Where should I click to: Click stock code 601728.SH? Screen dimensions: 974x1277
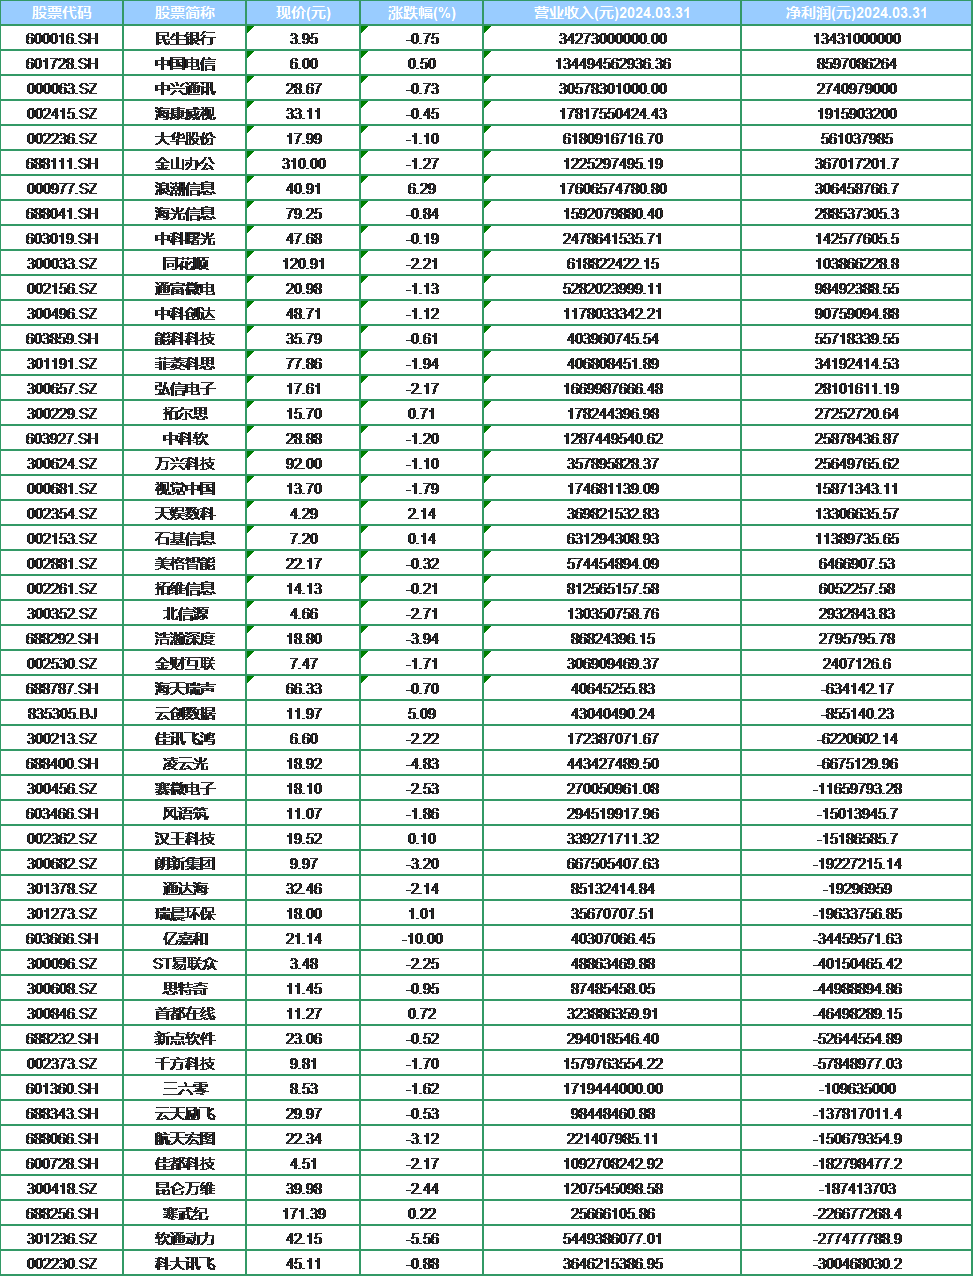62,63
